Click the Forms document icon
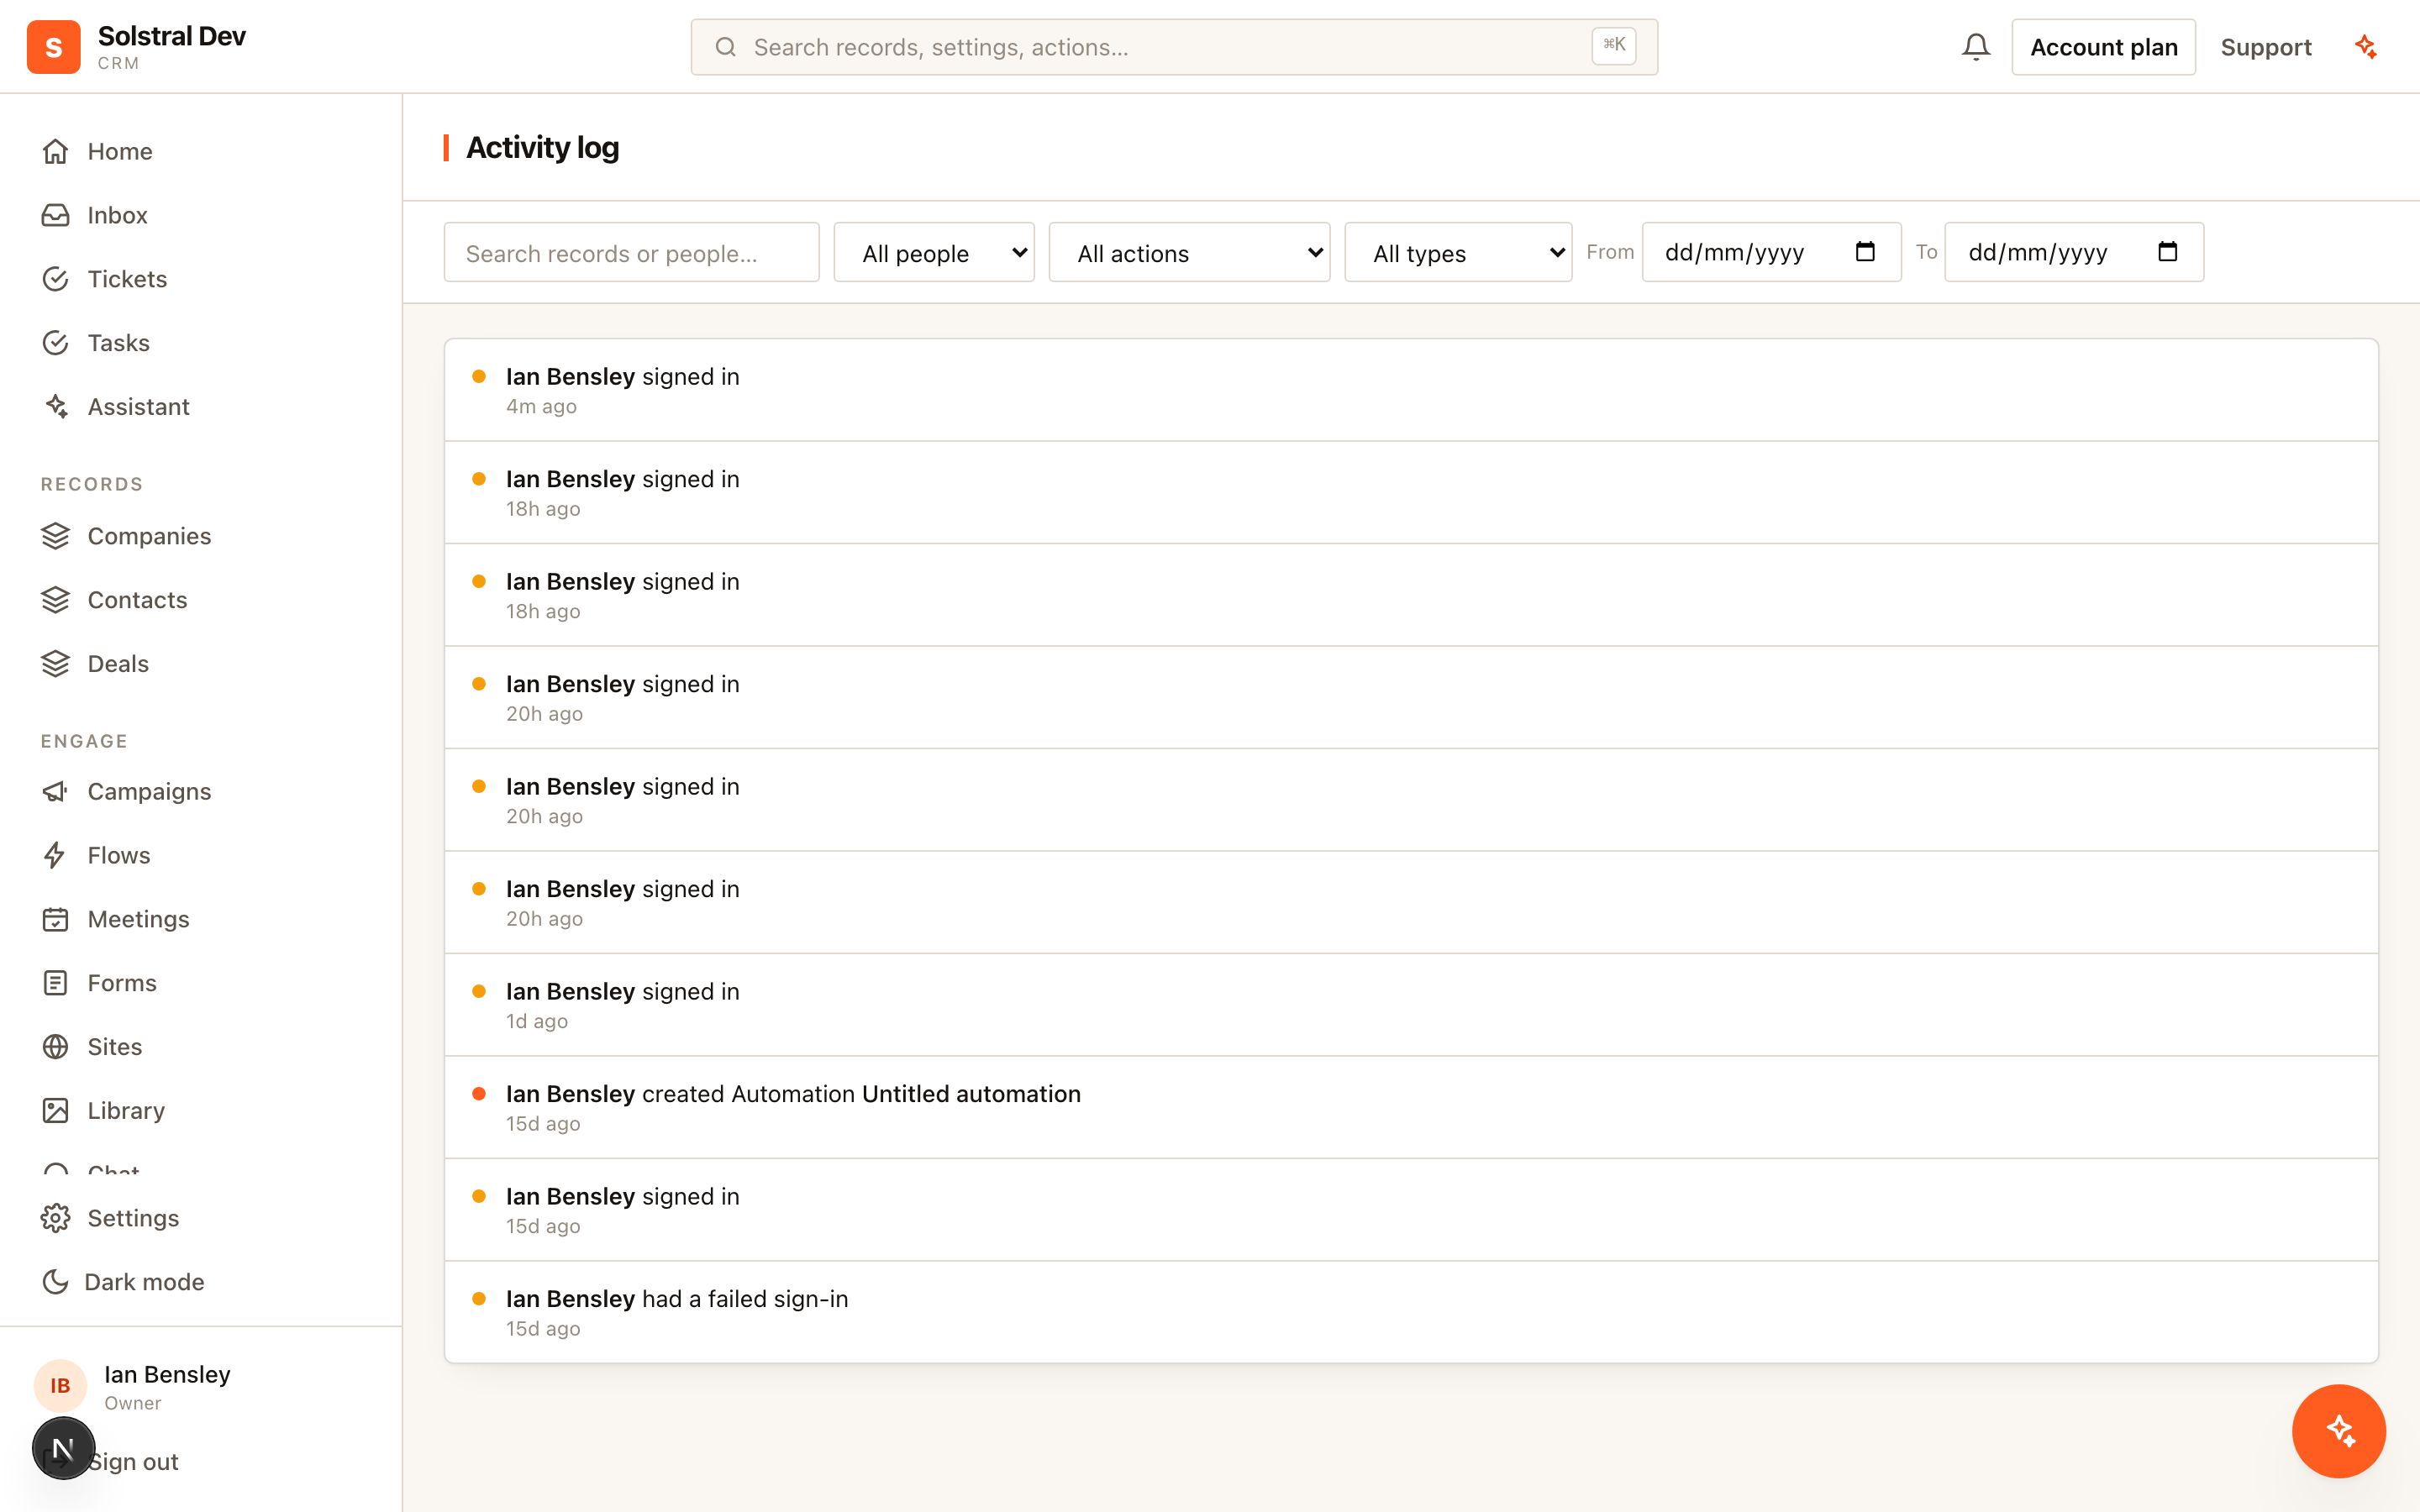This screenshot has width=2420, height=1512. [x=56, y=983]
